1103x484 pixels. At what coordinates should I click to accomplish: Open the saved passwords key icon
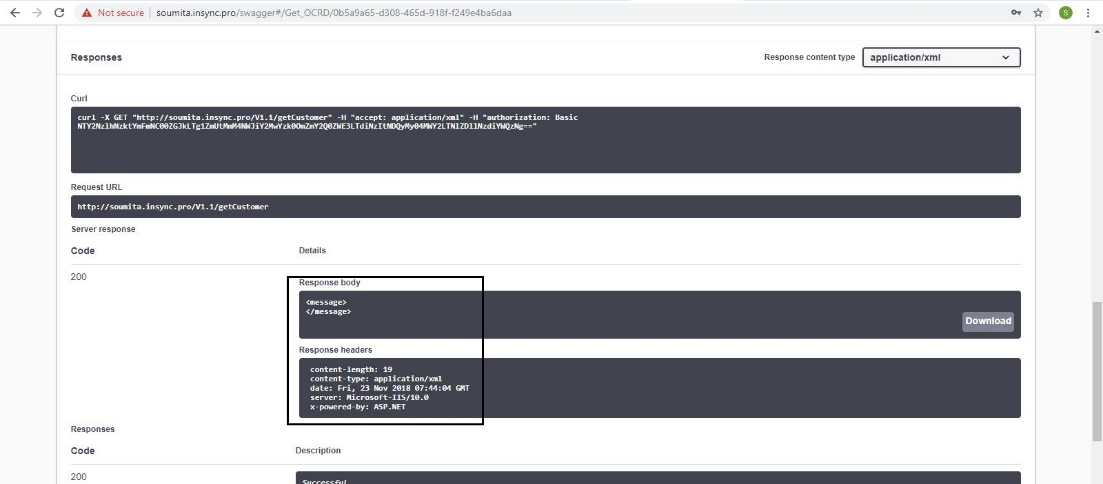[1017, 13]
